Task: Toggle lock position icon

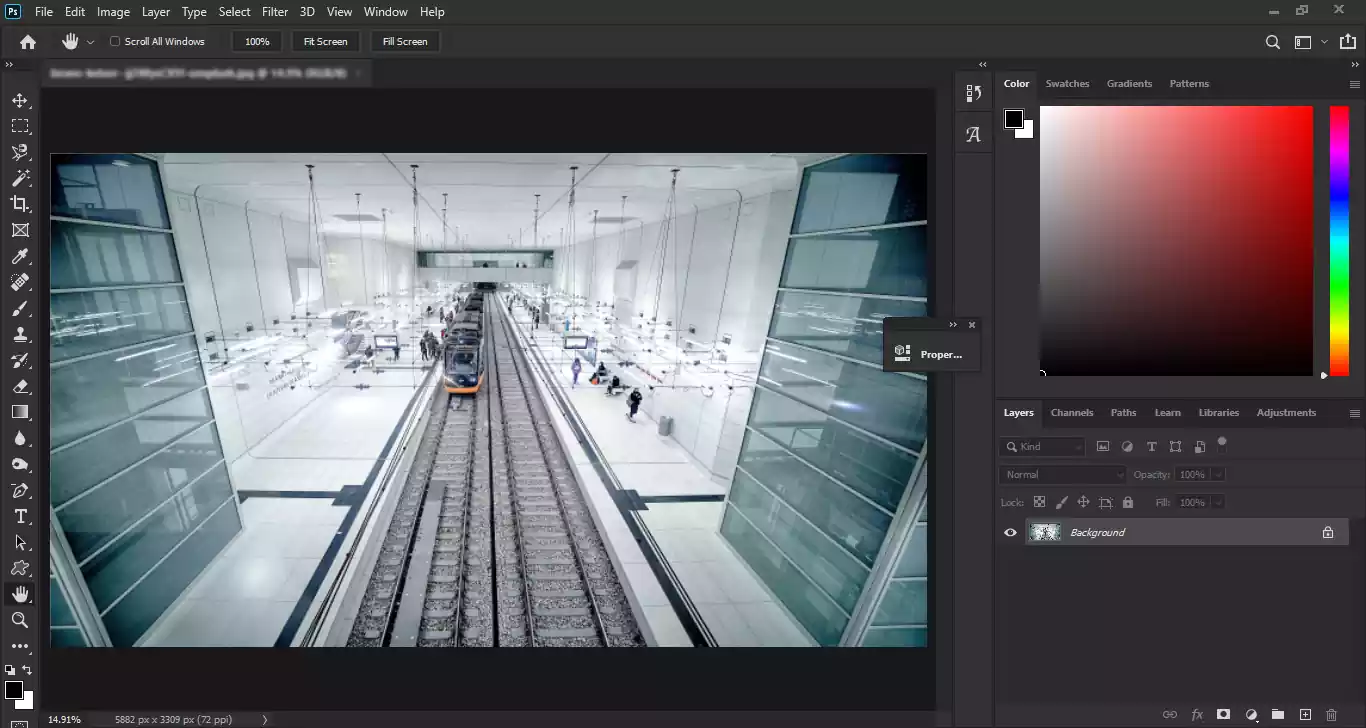Action: pyautogui.click(x=1083, y=502)
